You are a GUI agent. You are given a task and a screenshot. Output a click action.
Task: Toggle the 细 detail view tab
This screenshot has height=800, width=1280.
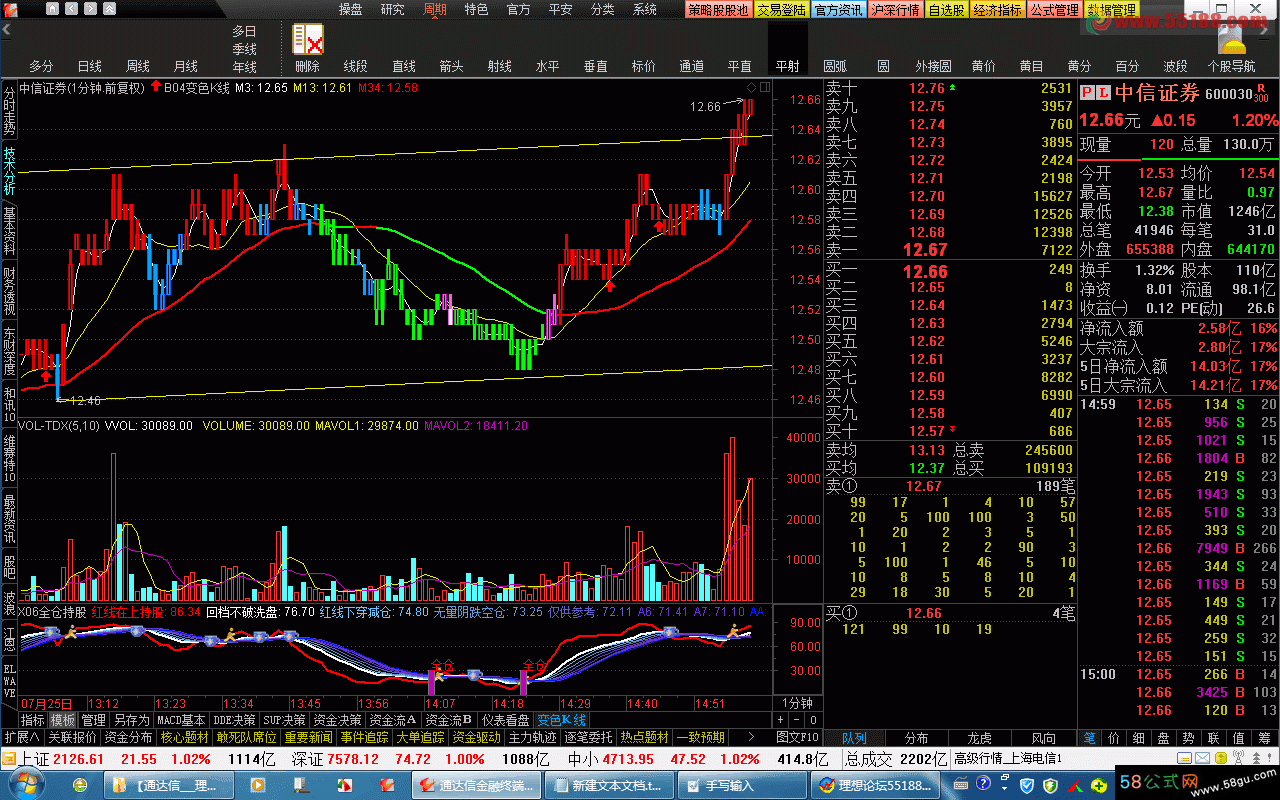tap(1138, 737)
